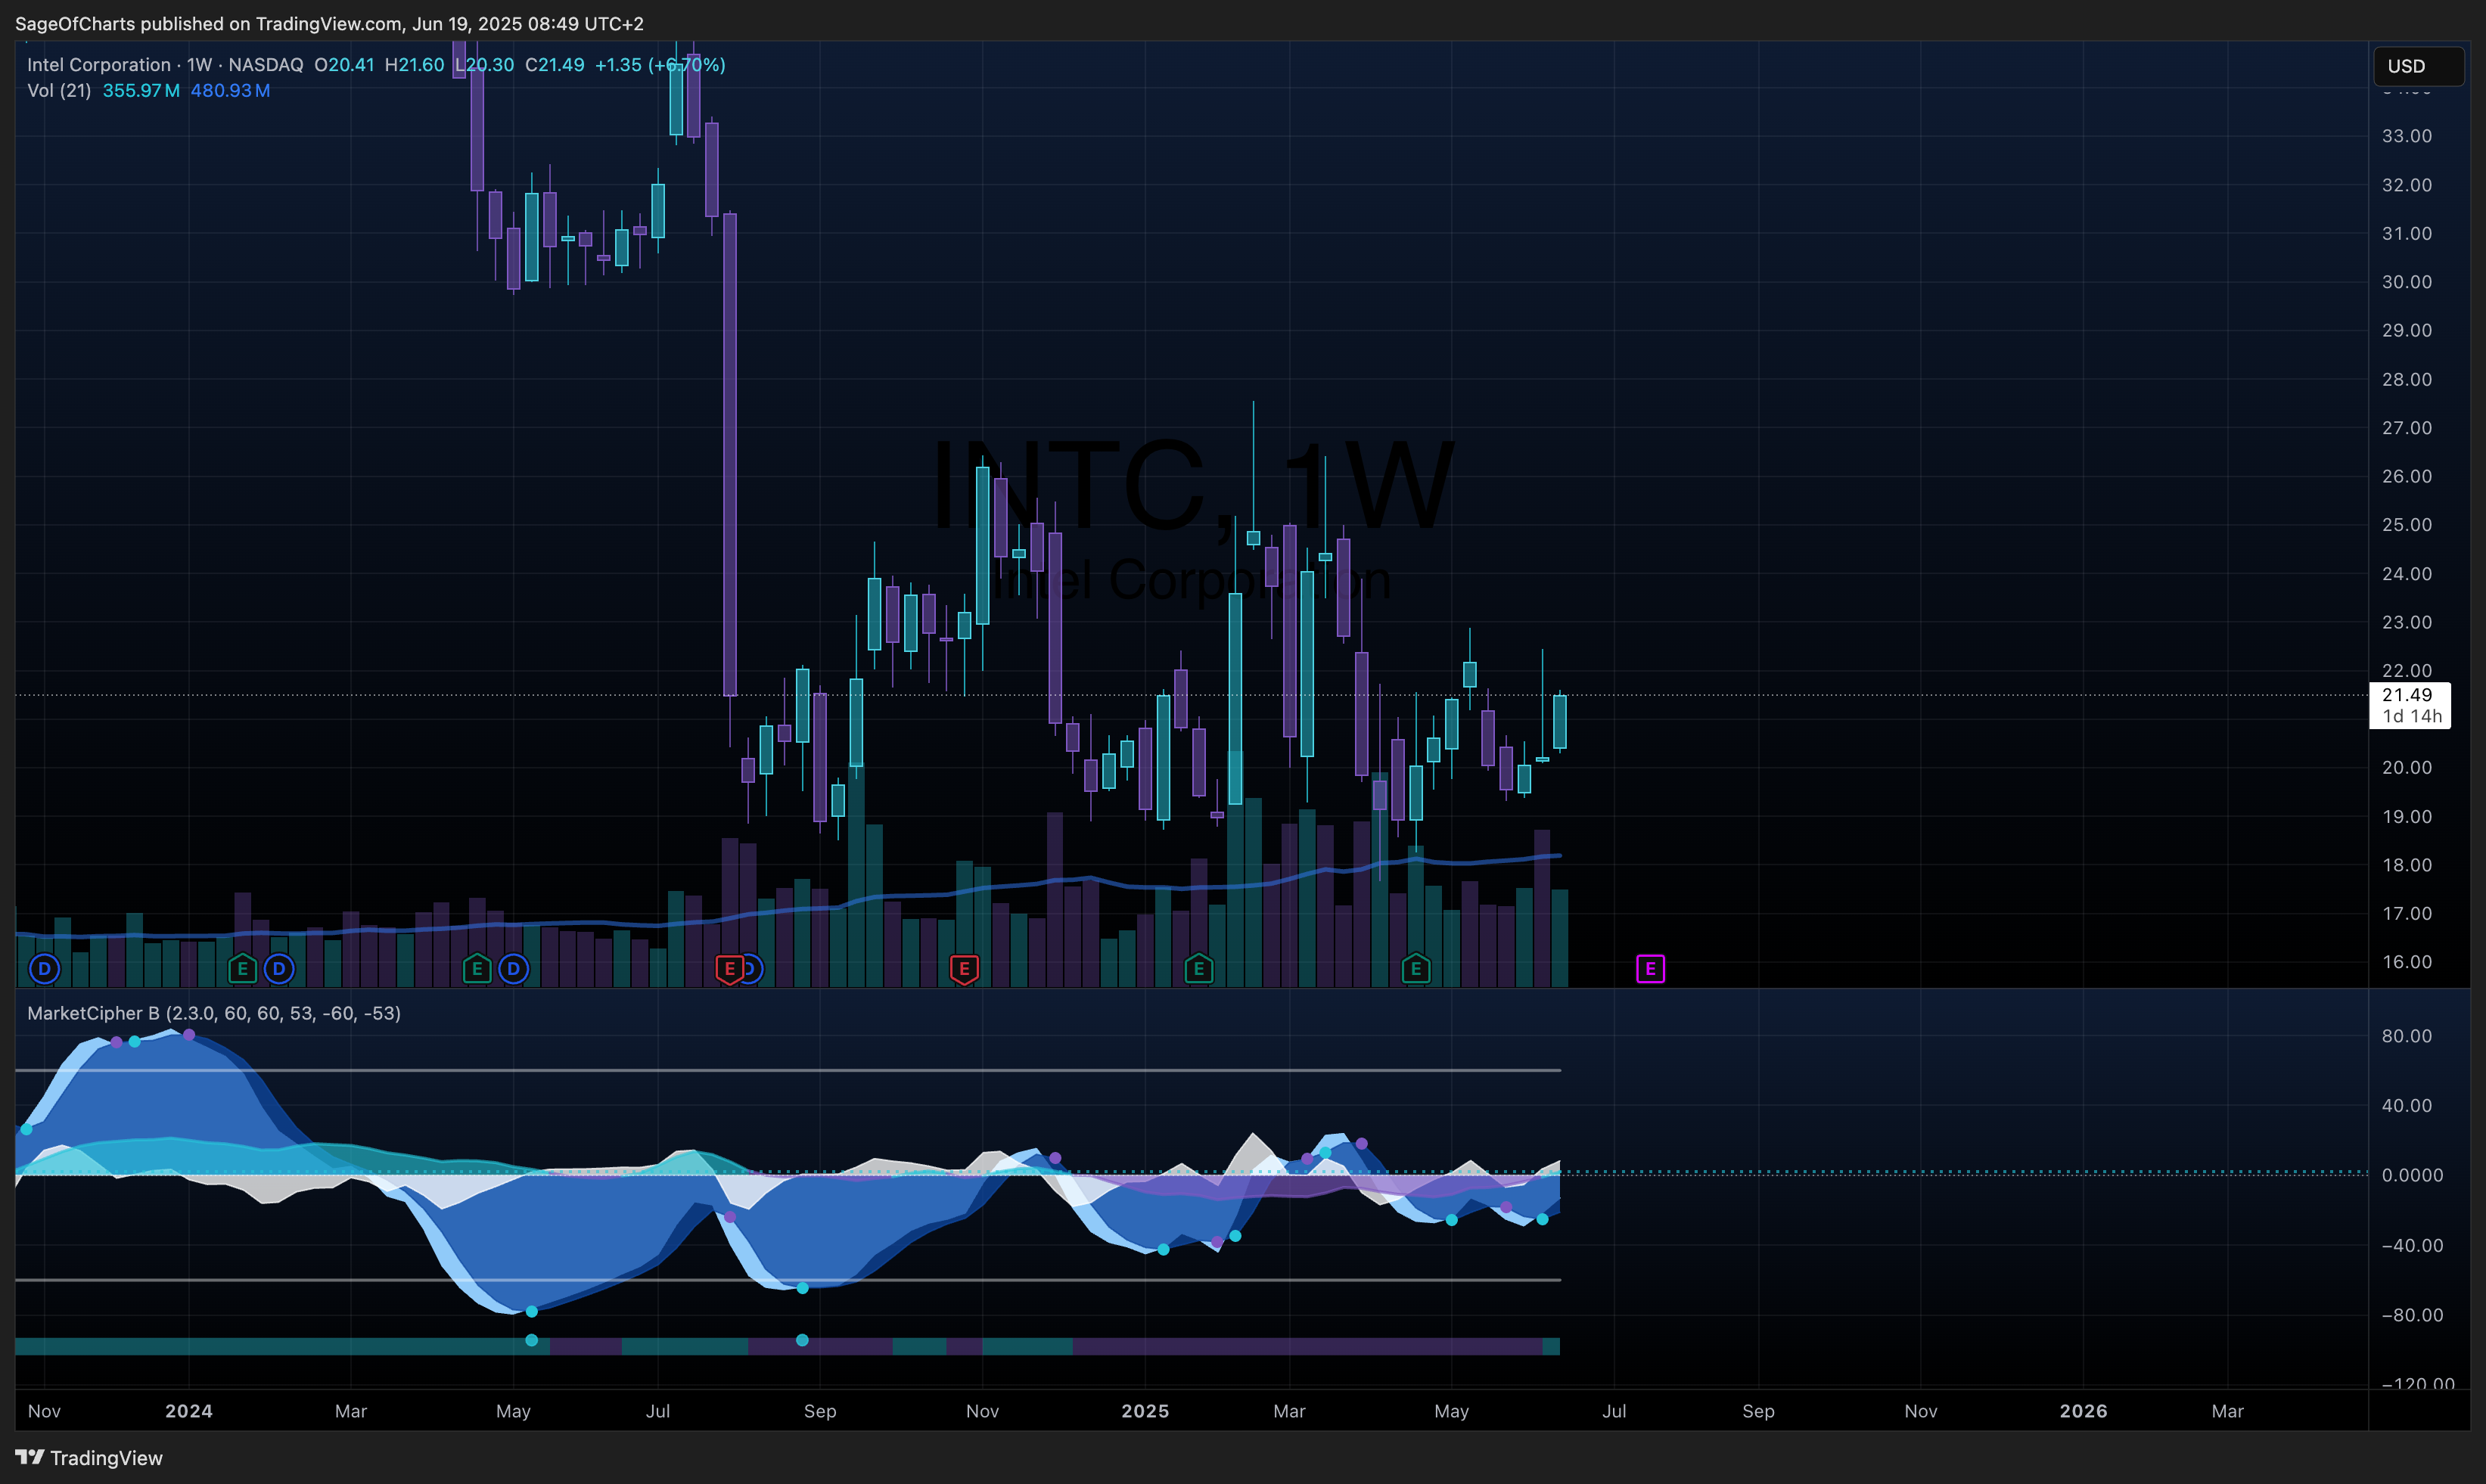Click the 24.00 price axis label

click(x=2407, y=574)
